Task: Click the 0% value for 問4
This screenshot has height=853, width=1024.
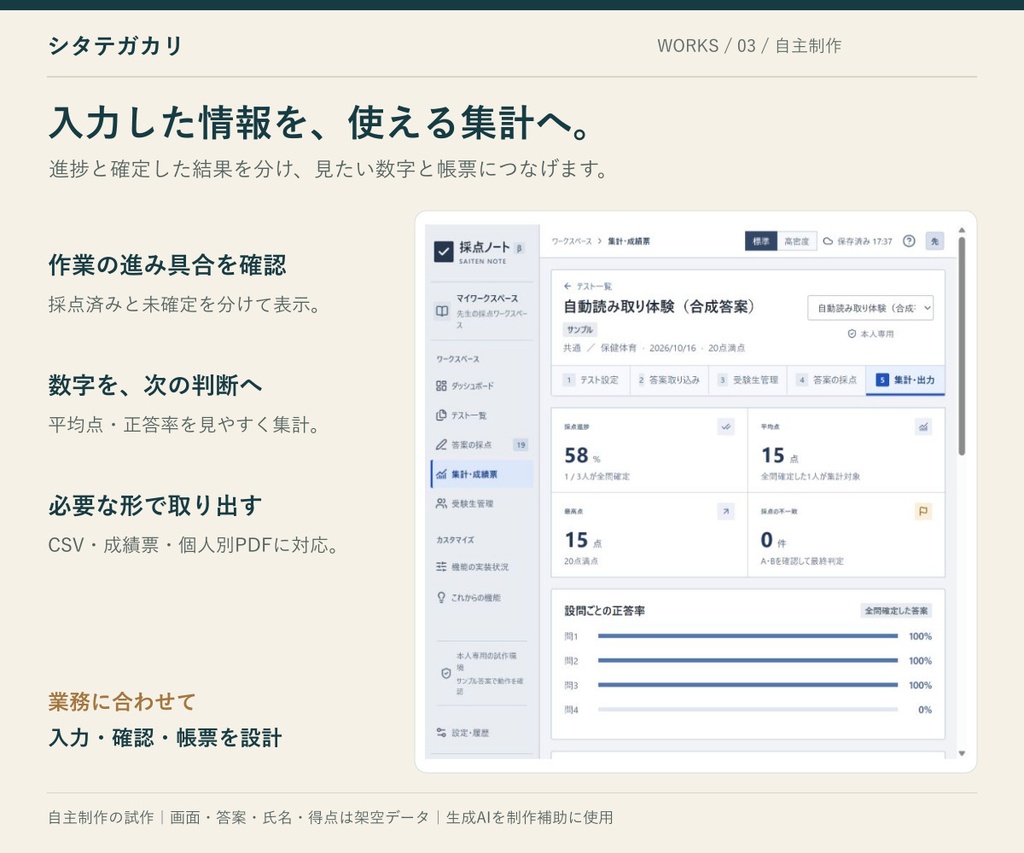Action: point(925,710)
